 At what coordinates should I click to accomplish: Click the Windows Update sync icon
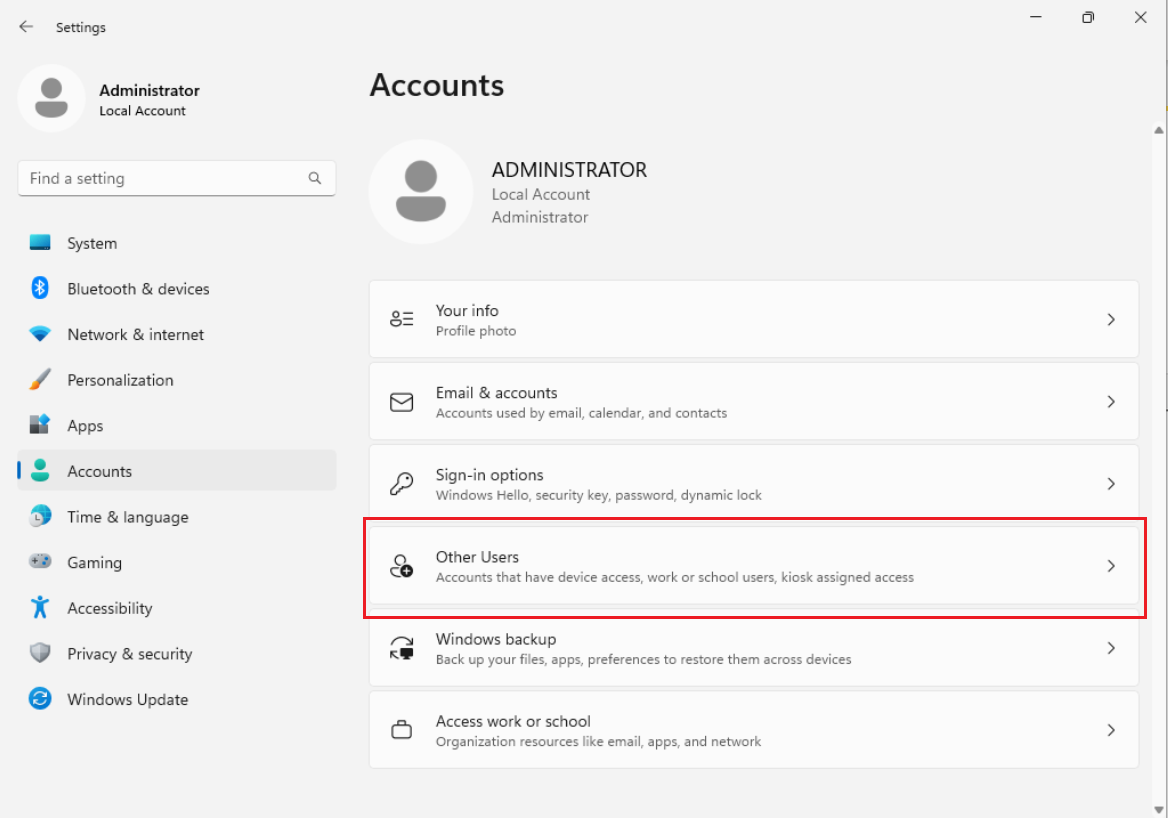pyautogui.click(x=40, y=699)
